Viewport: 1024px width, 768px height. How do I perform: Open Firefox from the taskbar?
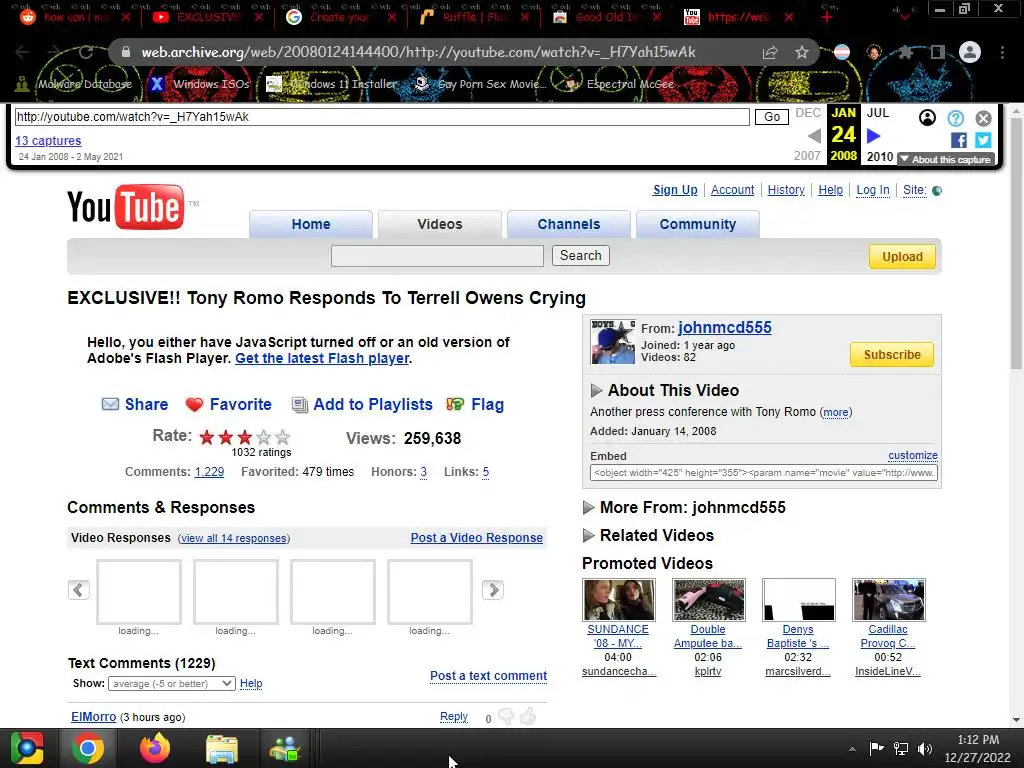point(155,748)
